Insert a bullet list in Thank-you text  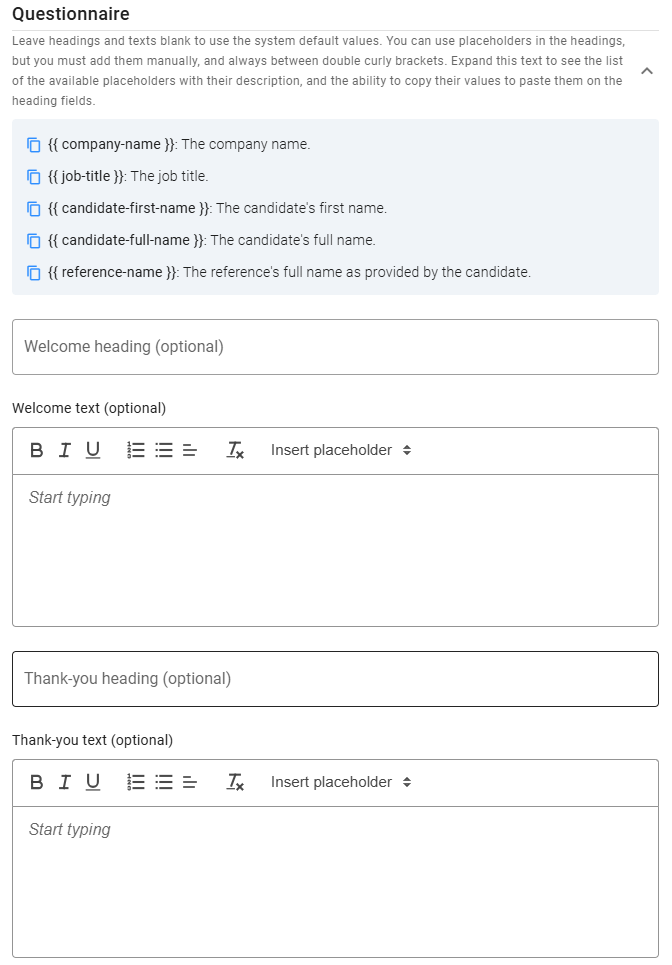pyautogui.click(x=162, y=782)
